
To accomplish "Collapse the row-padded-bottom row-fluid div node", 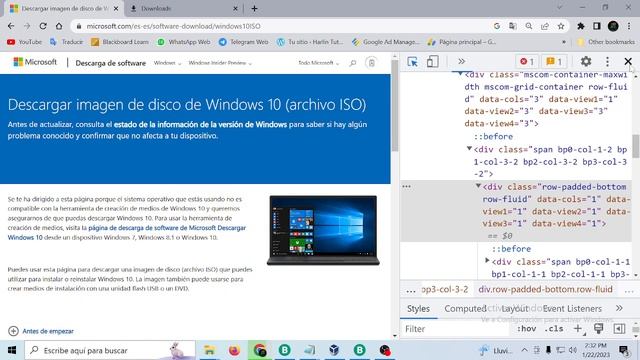I will (478, 186).
